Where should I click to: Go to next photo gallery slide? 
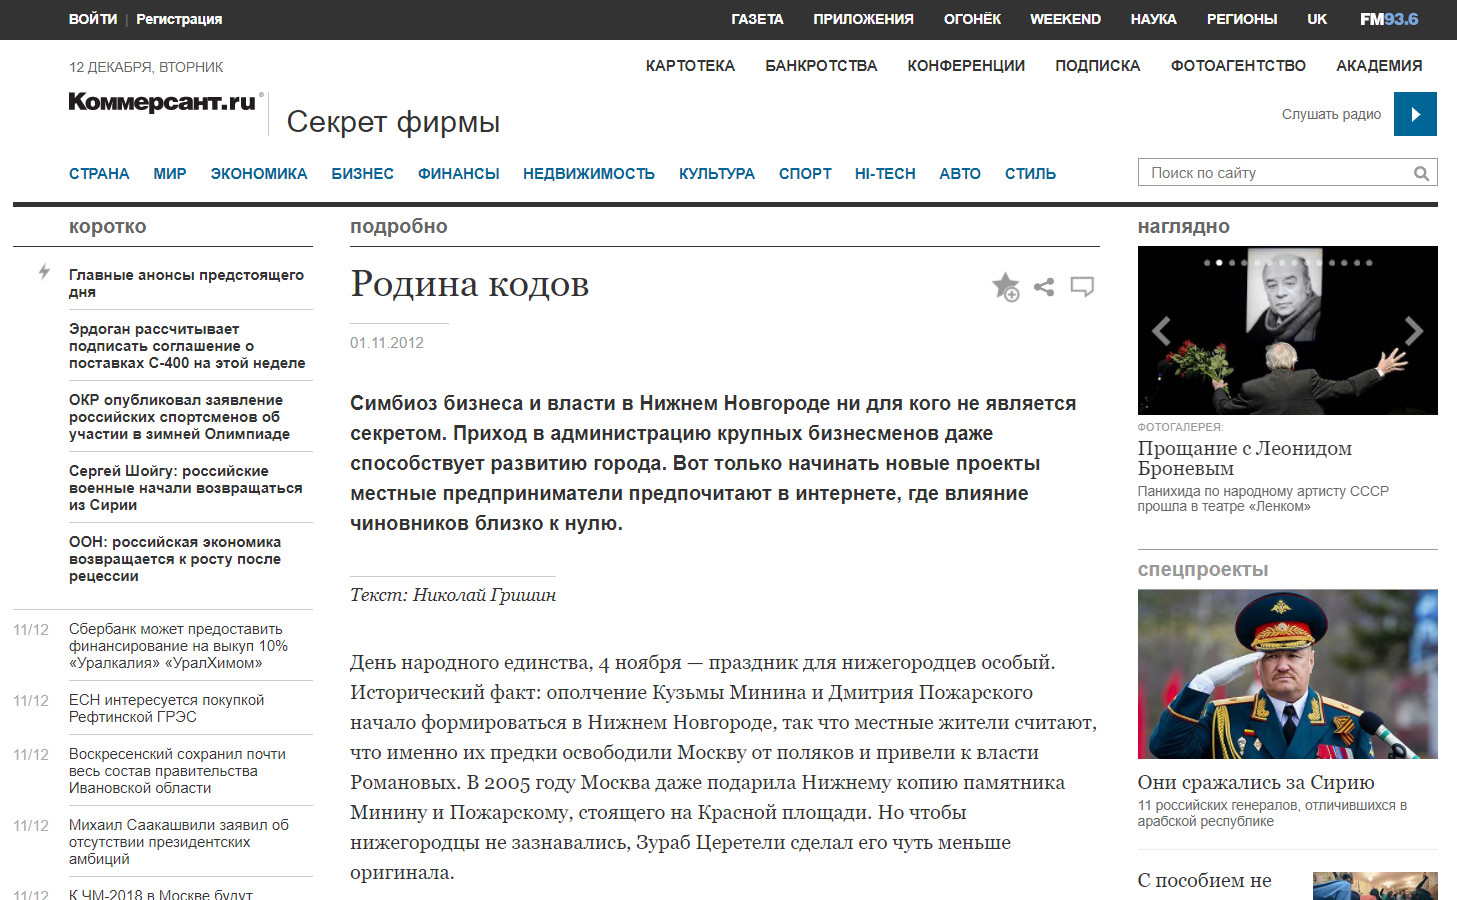point(1413,330)
